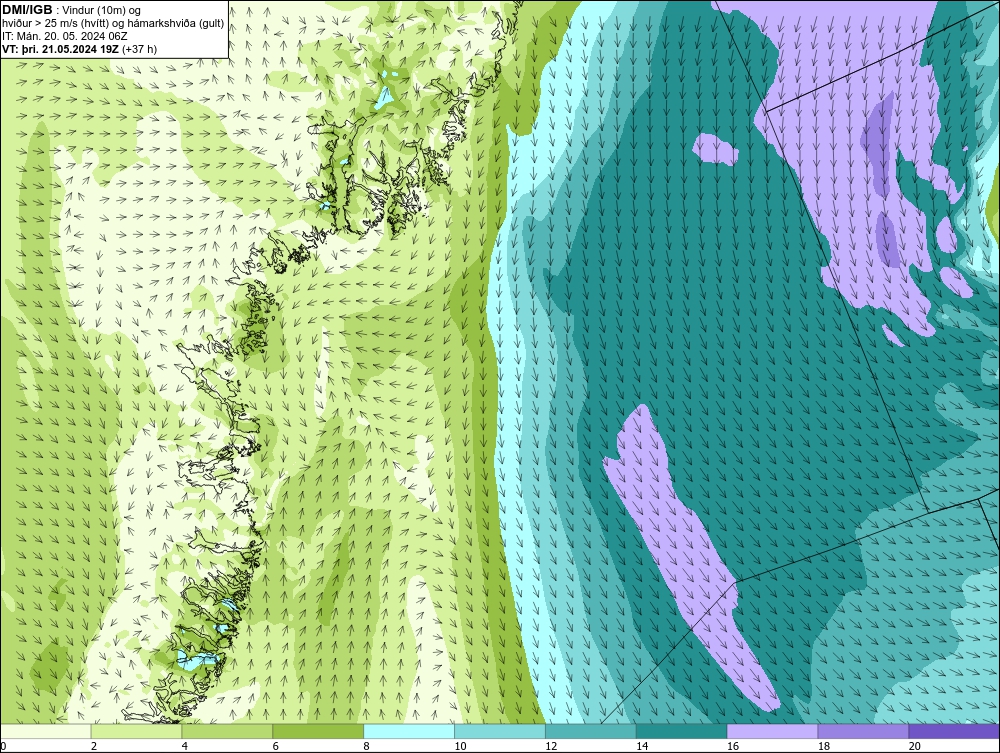The height and width of the screenshot is (753, 1000).
Task: Click the legend label '18'
Action: click(x=823, y=746)
